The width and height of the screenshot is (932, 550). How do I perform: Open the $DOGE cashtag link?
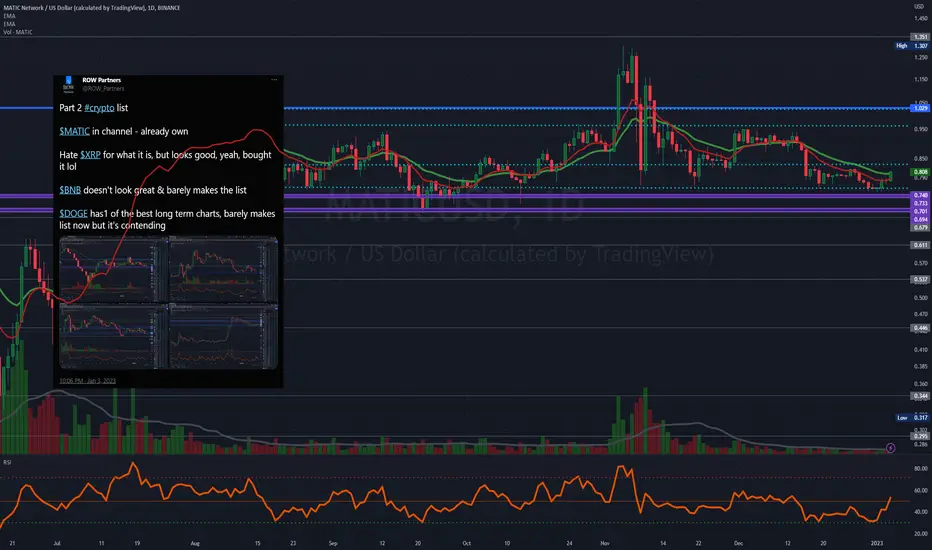(73, 213)
